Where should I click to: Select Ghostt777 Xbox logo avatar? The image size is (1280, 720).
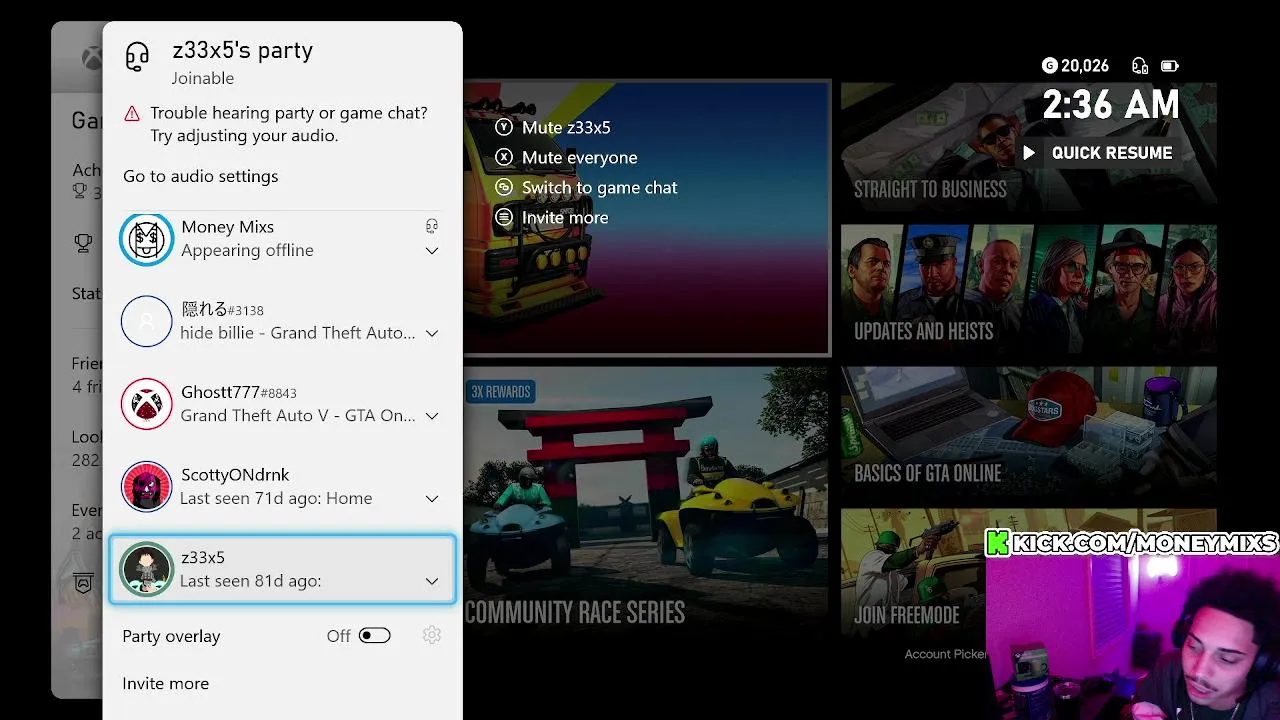[147, 404]
